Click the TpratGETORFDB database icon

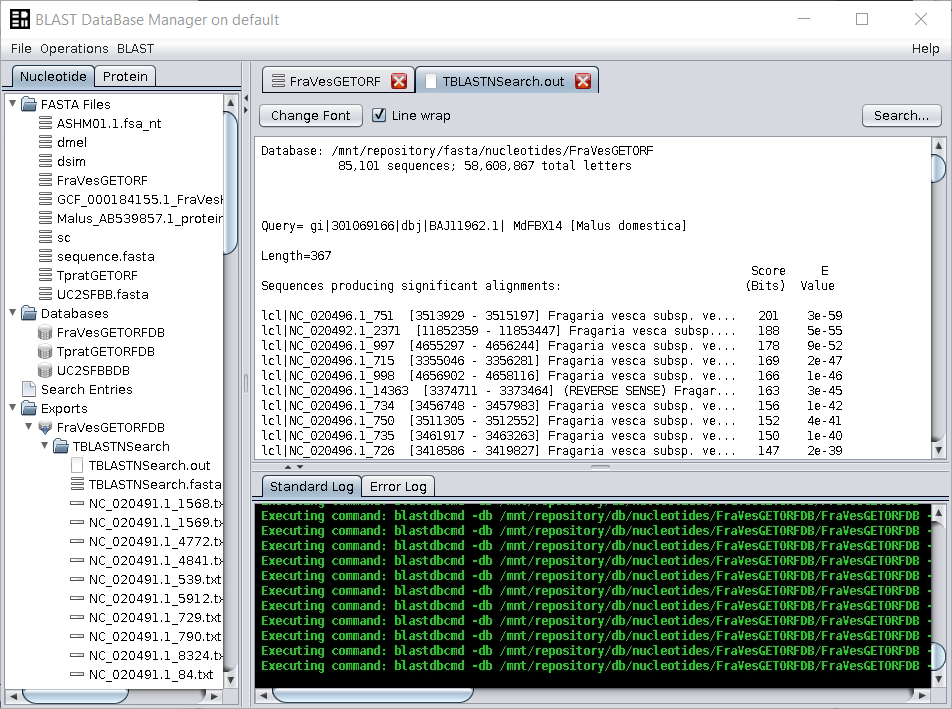click(x=45, y=351)
